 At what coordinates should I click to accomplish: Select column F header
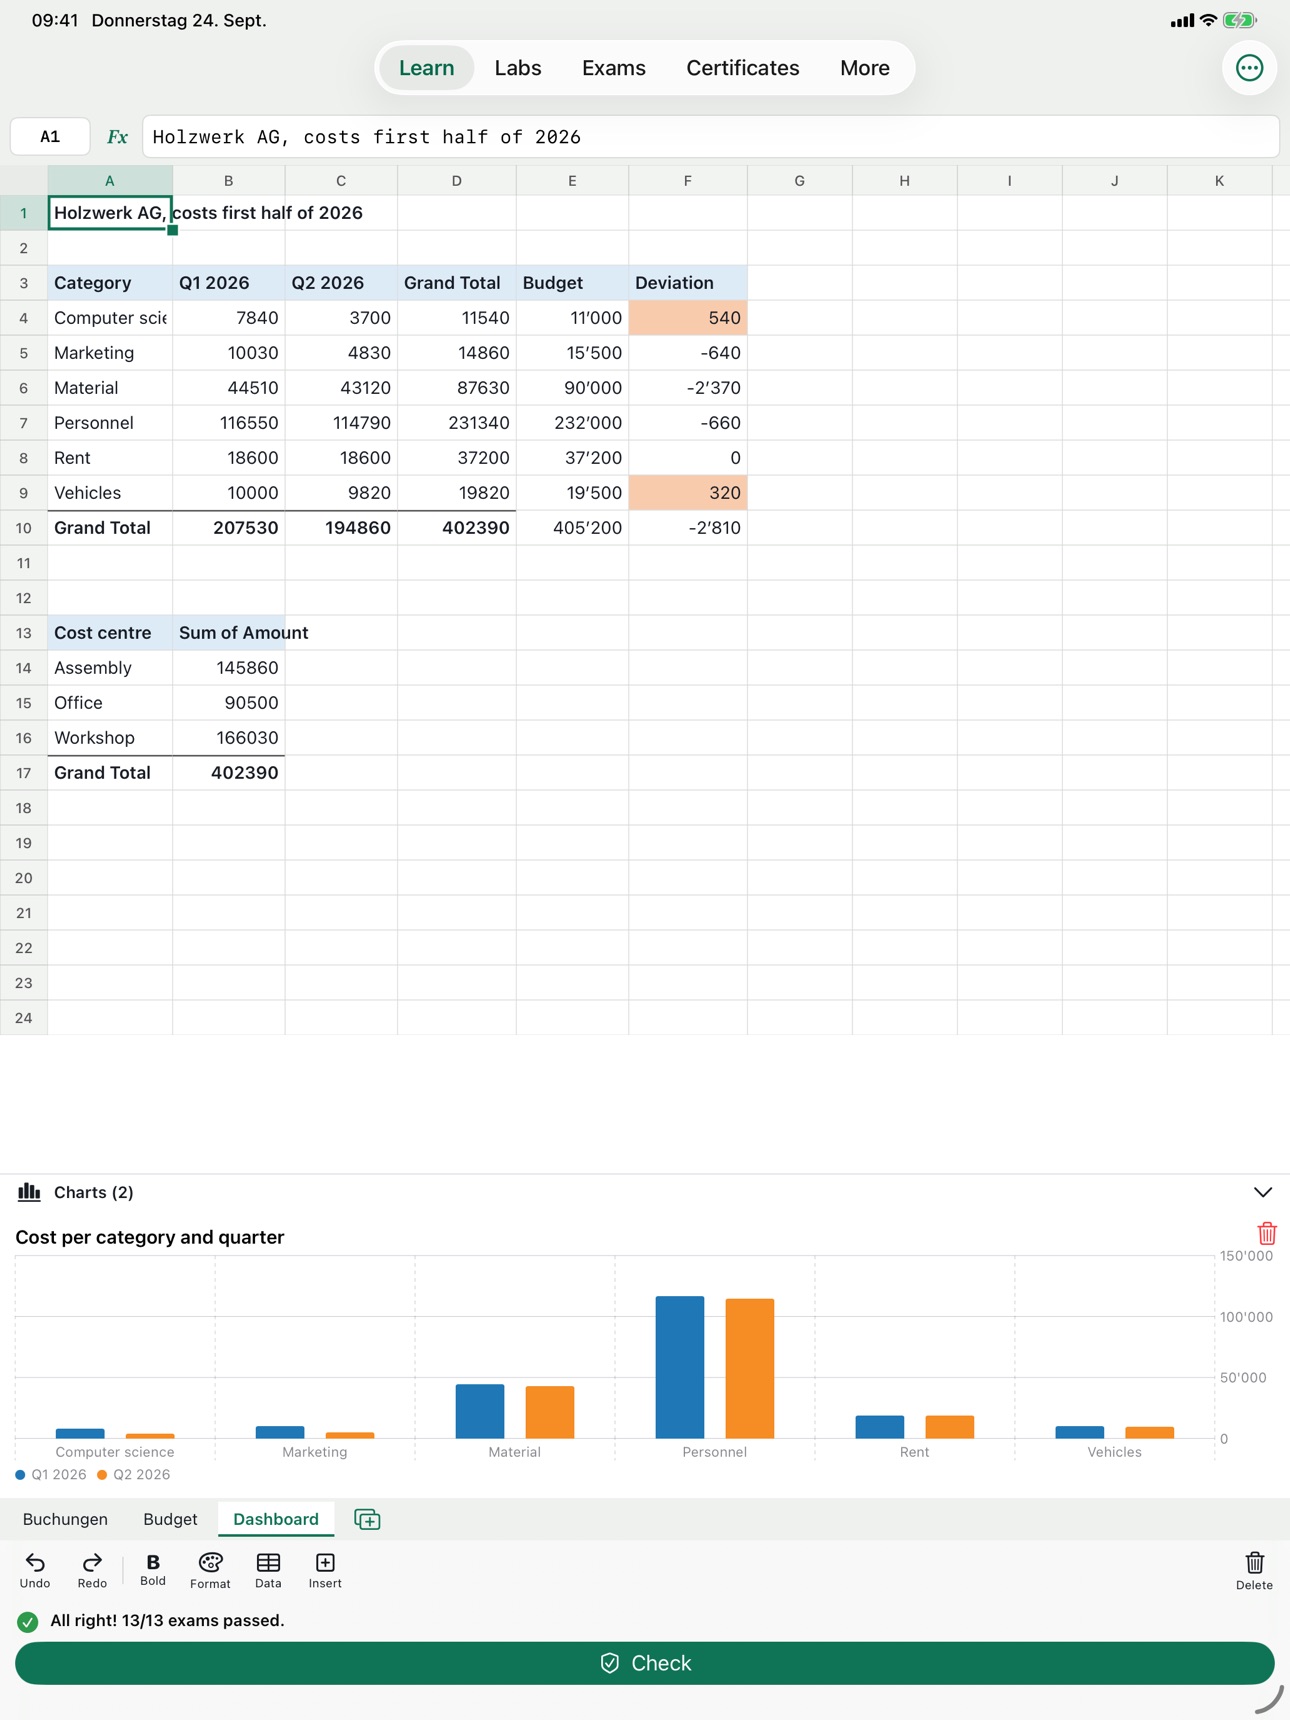click(x=688, y=181)
